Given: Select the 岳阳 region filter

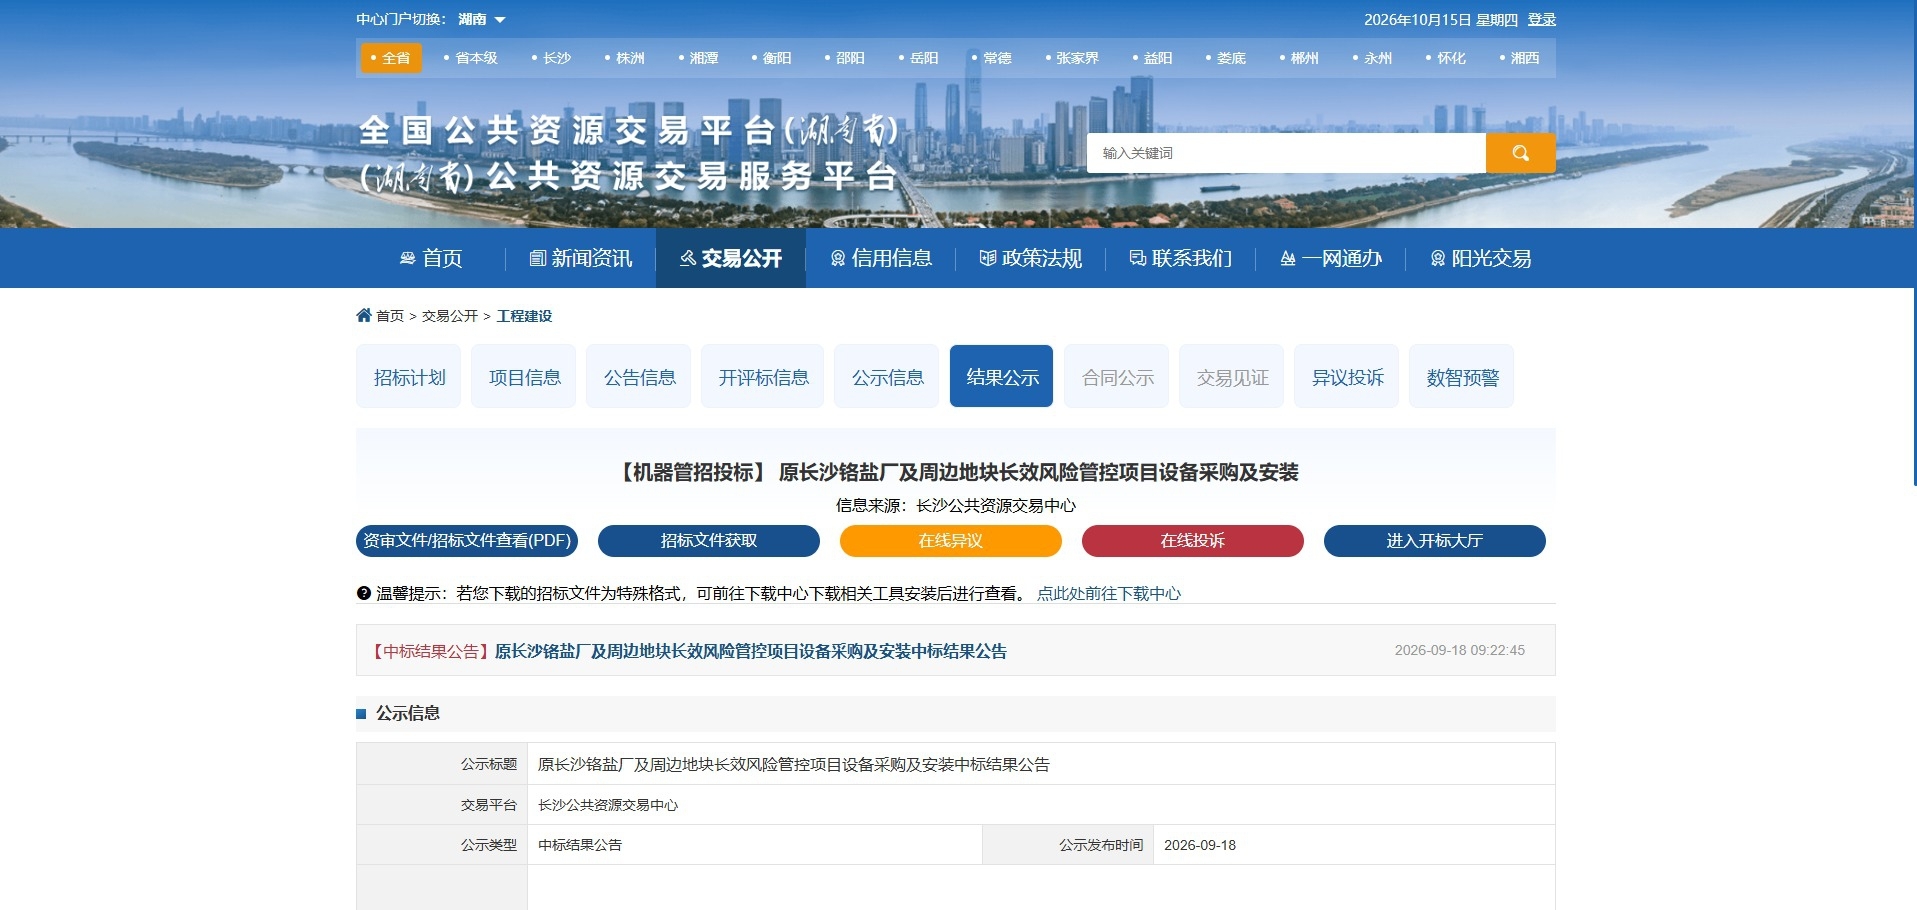Looking at the screenshot, I should pyautogui.click(x=918, y=58).
